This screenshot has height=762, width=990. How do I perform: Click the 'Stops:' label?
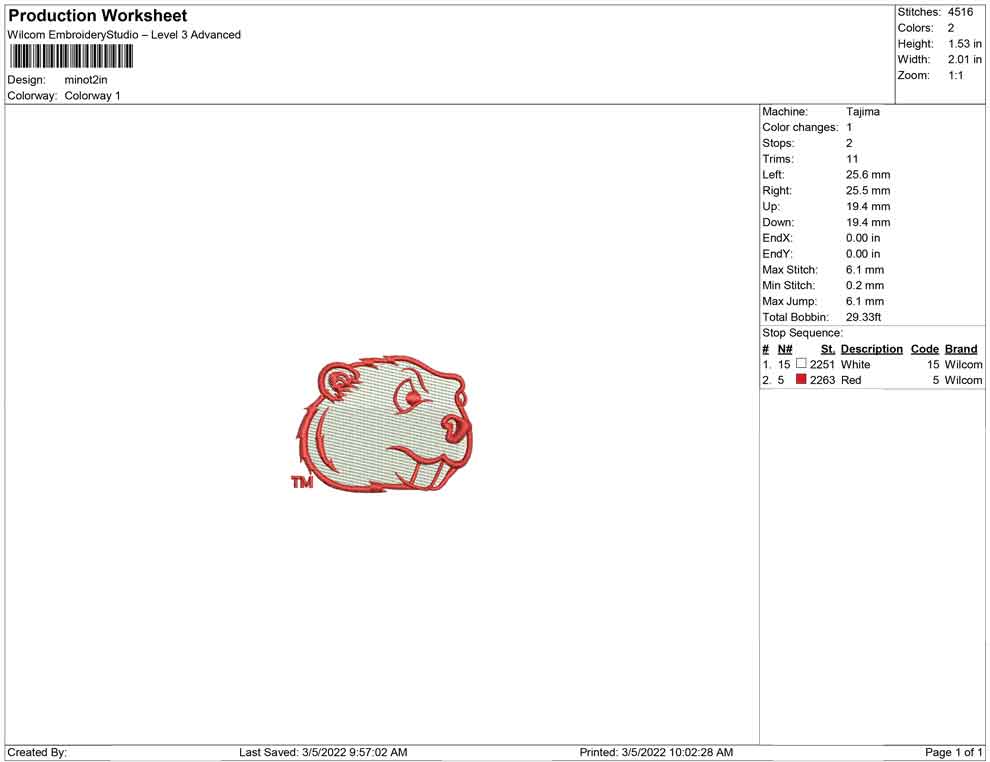(x=778, y=143)
